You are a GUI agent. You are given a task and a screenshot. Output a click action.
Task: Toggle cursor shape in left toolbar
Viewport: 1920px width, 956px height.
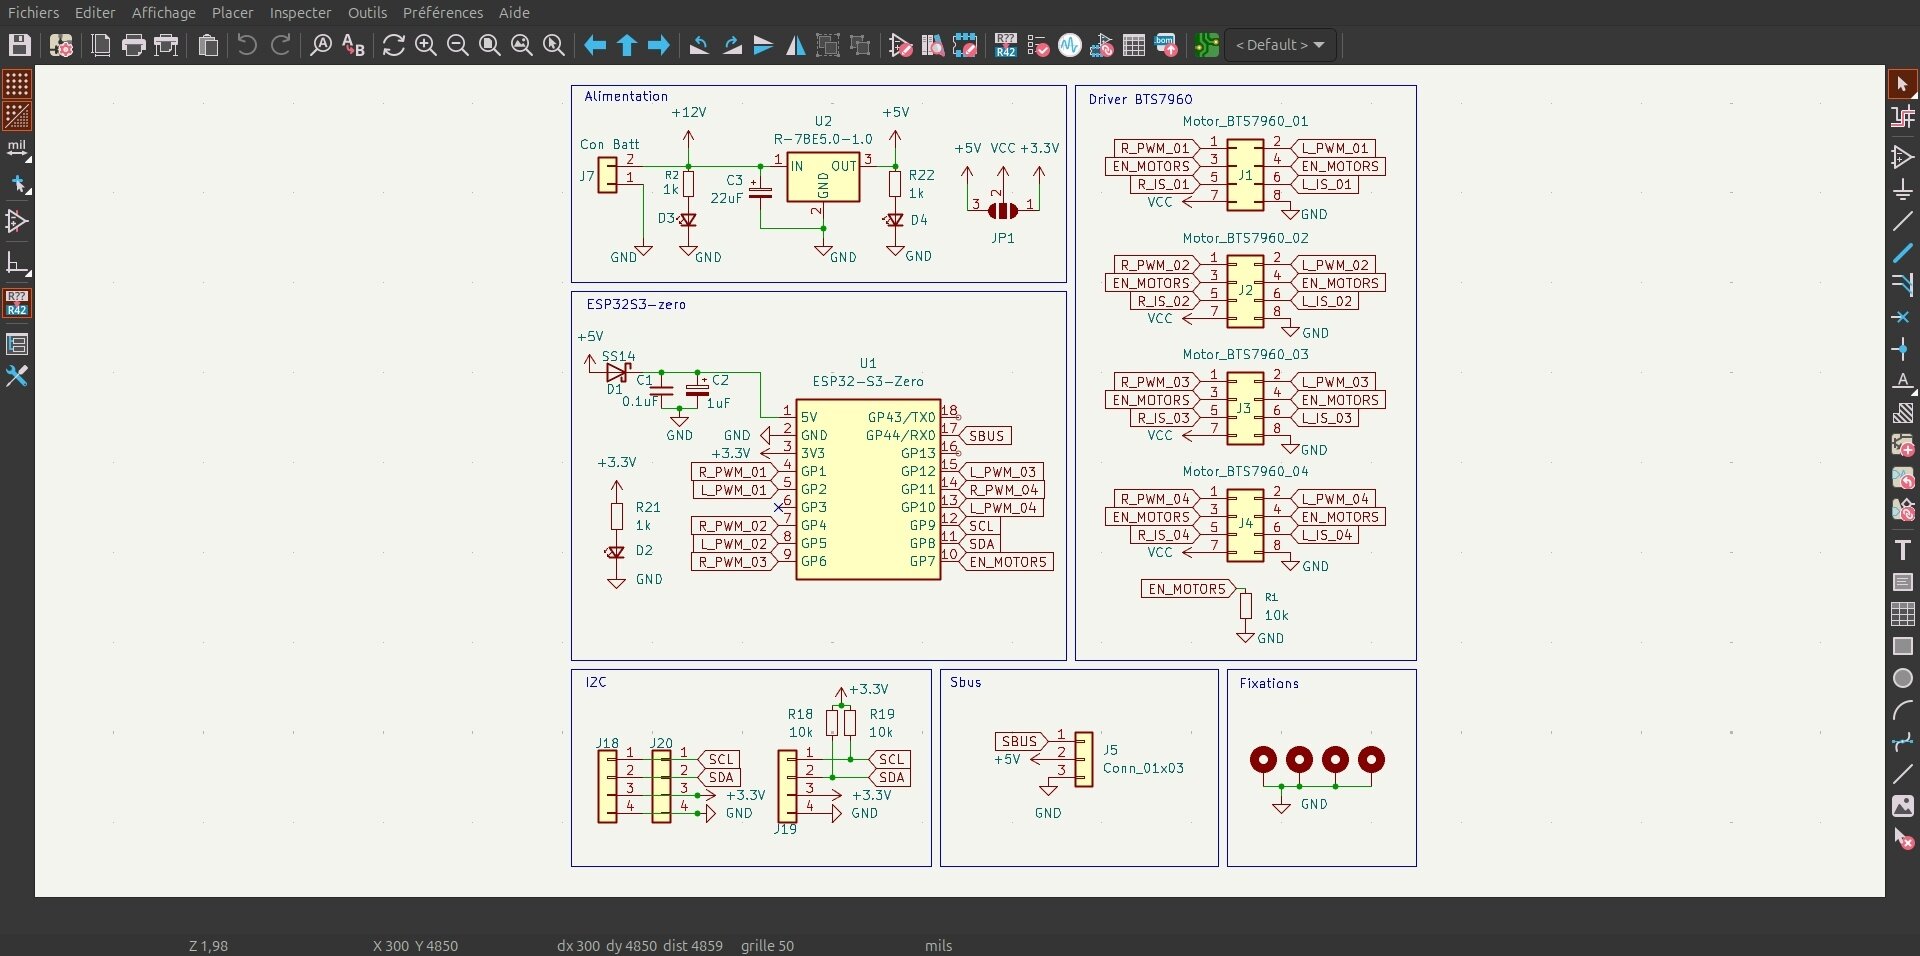pos(17,185)
